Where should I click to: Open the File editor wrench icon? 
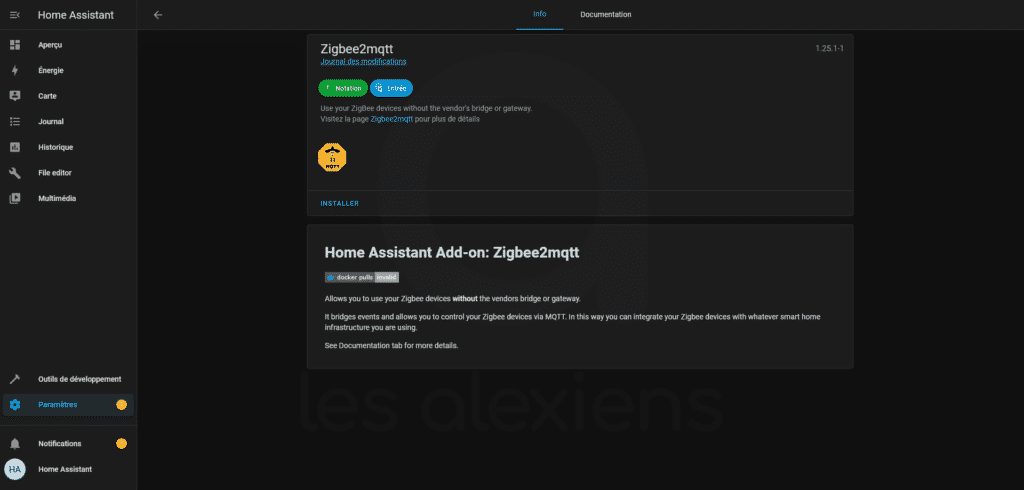point(15,172)
